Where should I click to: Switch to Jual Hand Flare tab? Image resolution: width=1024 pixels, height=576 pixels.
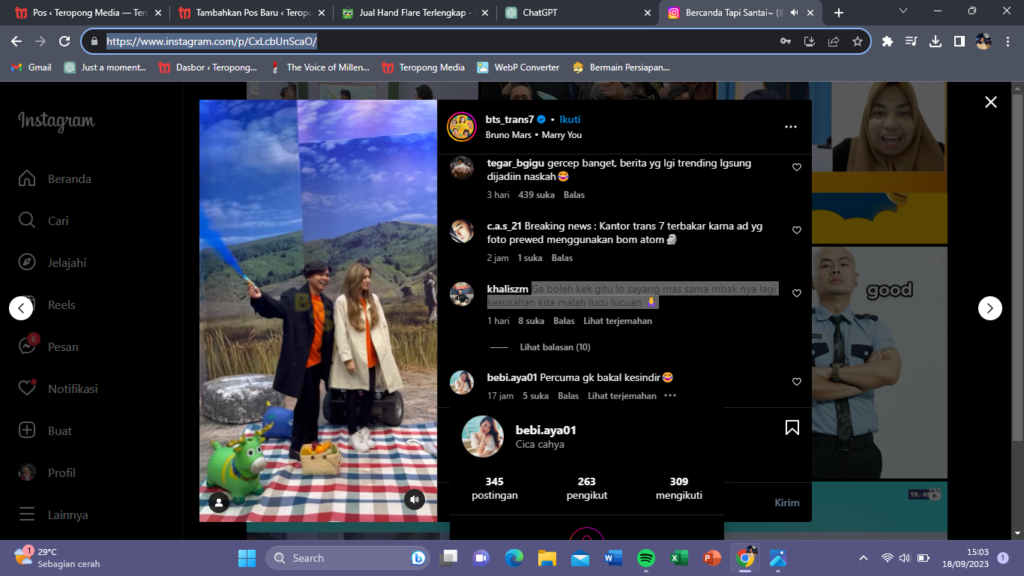[x=415, y=12]
